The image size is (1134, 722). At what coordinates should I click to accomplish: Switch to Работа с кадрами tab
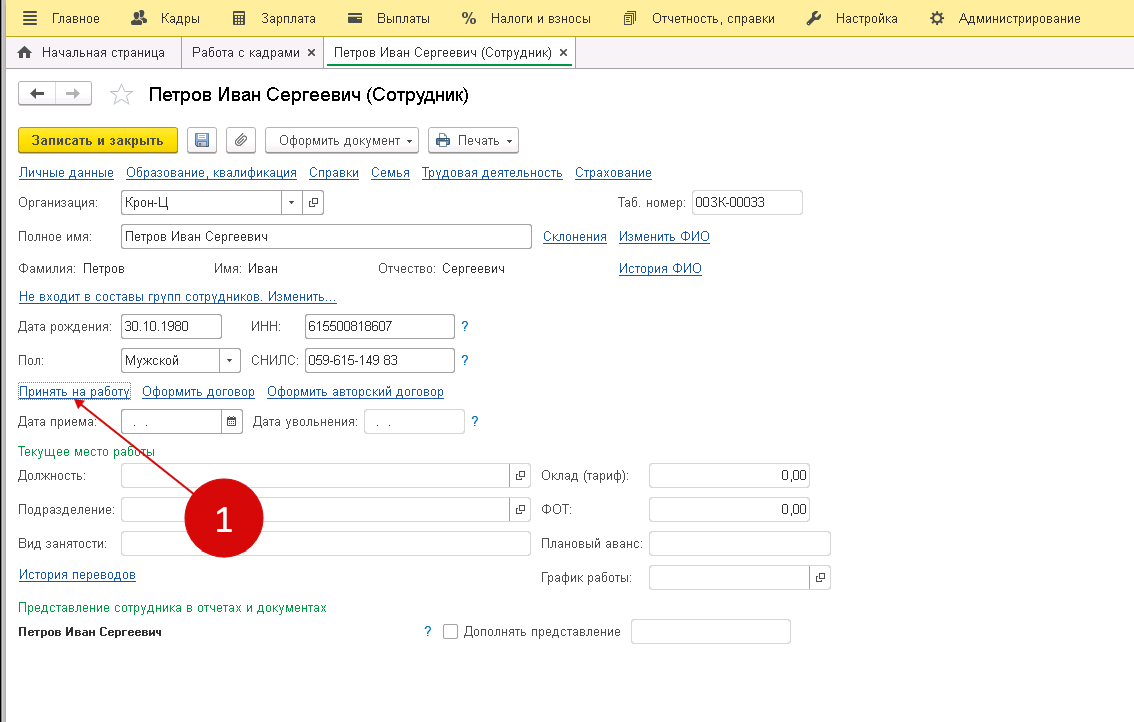click(245, 52)
